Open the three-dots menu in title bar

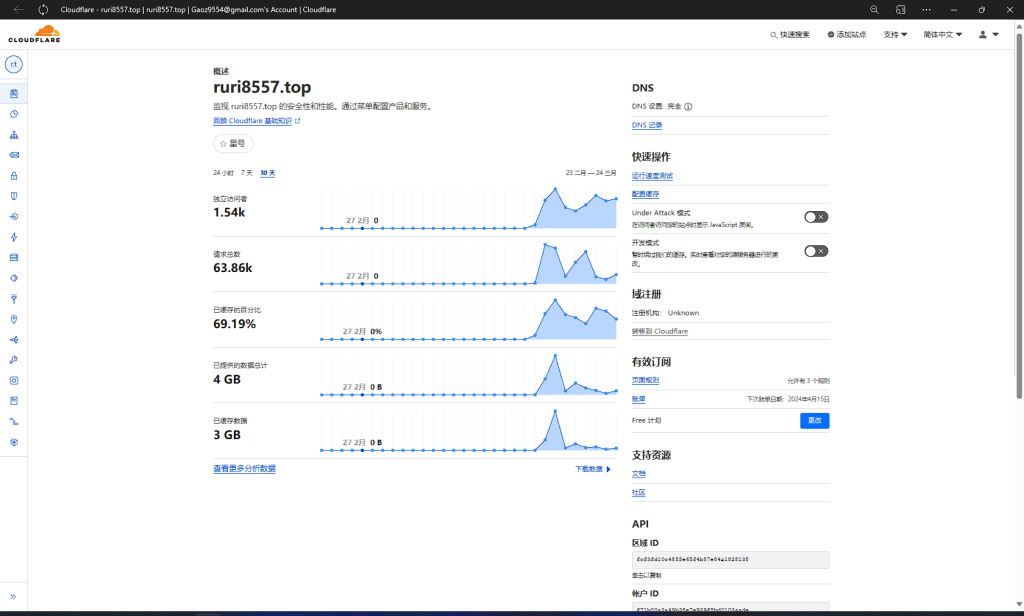point(927,9)
